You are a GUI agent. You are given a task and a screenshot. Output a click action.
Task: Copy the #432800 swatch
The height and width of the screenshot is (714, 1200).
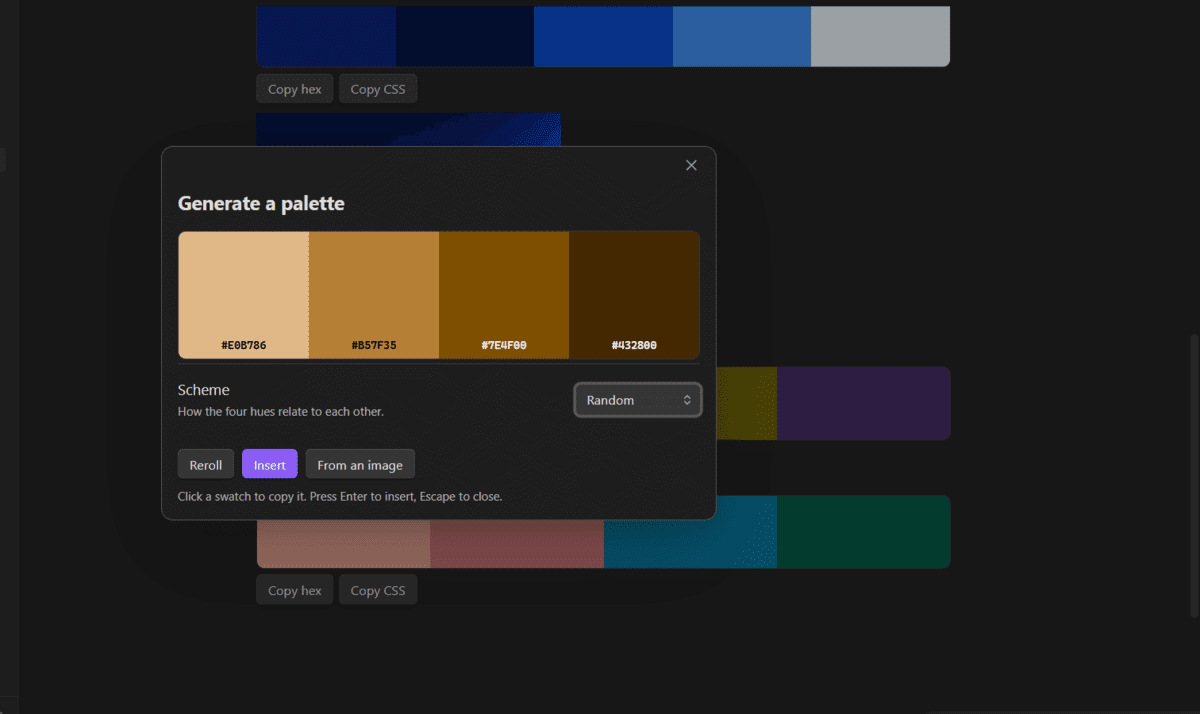point(634,295)
